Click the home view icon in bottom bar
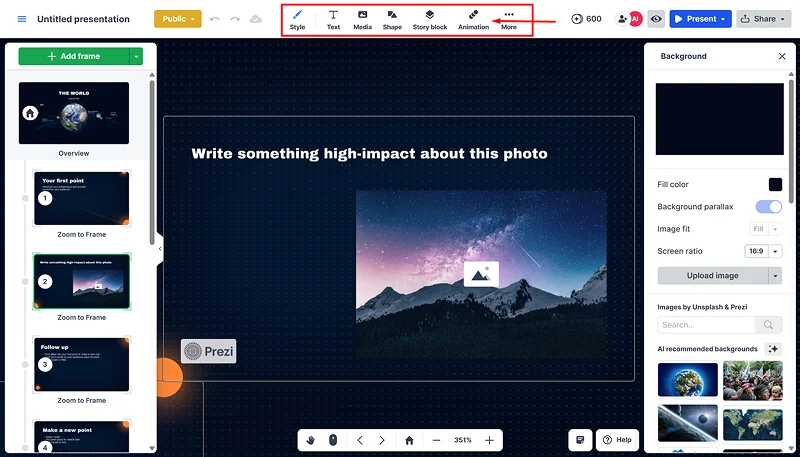 pos(409,440)
